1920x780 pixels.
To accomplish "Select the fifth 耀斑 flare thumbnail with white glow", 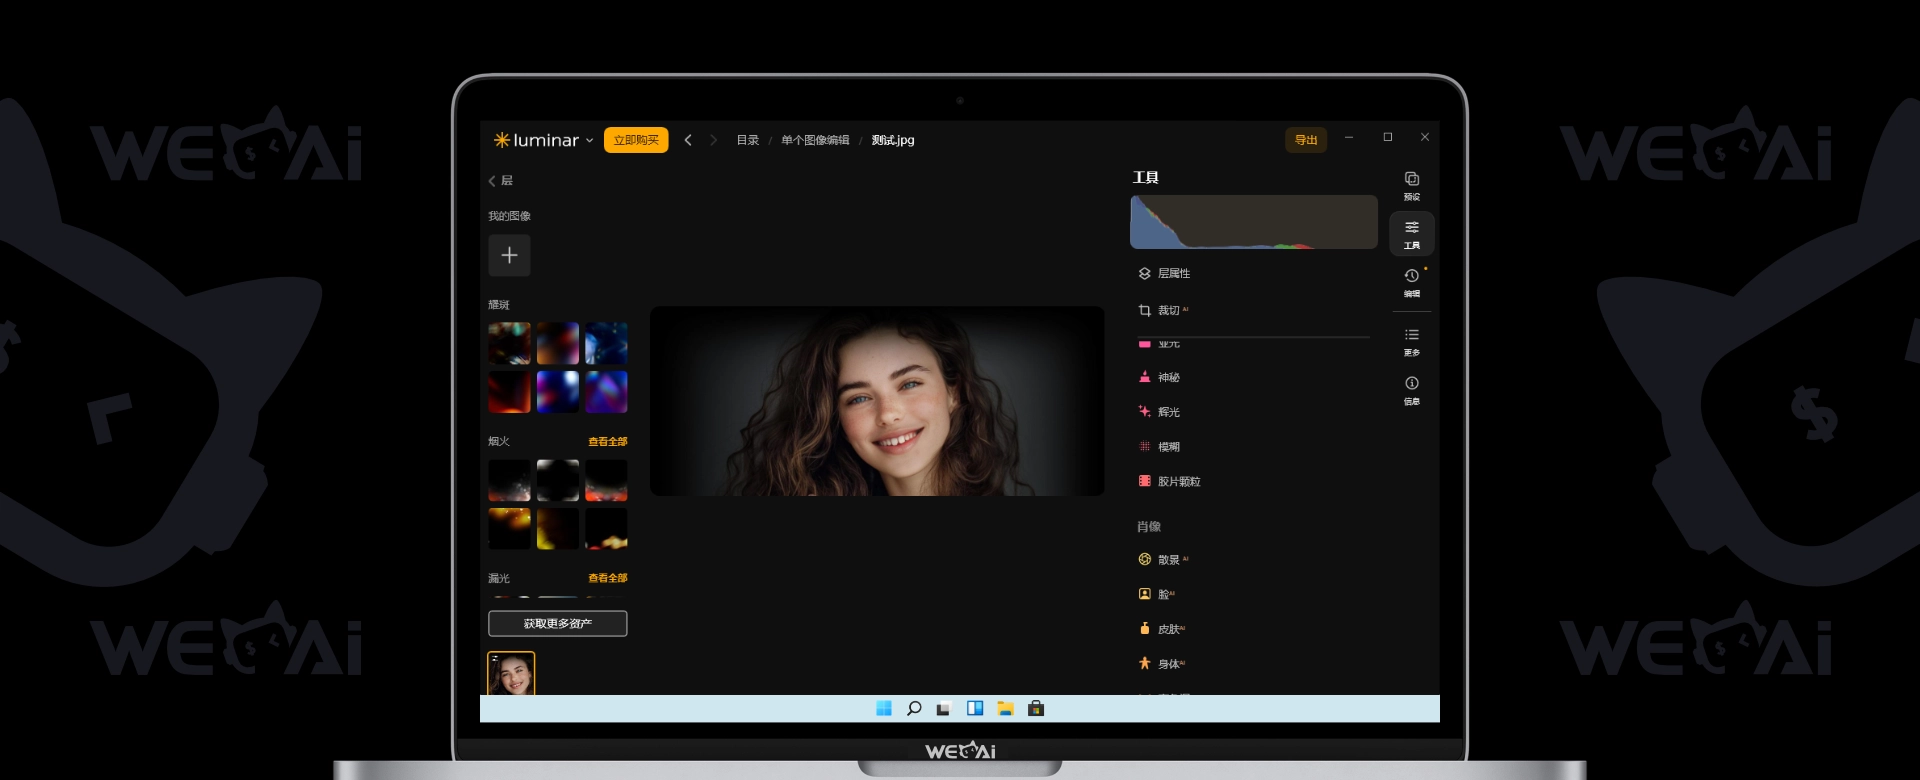I will coord(558,392).
